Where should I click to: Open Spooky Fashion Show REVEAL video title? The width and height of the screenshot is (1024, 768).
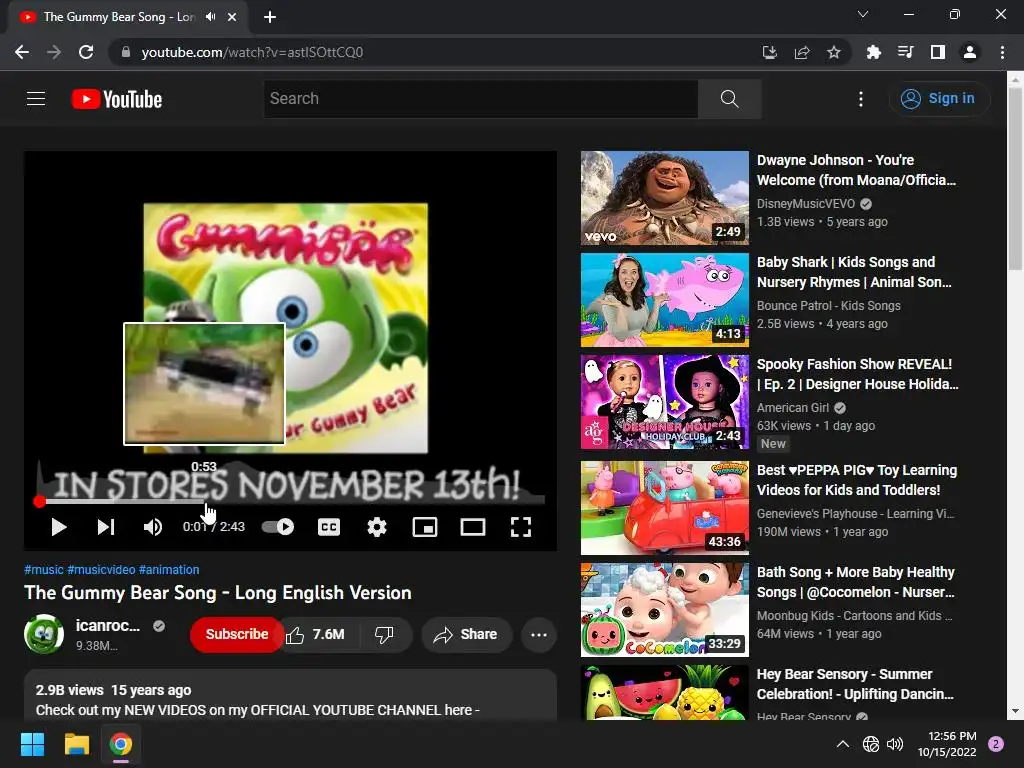857,374
